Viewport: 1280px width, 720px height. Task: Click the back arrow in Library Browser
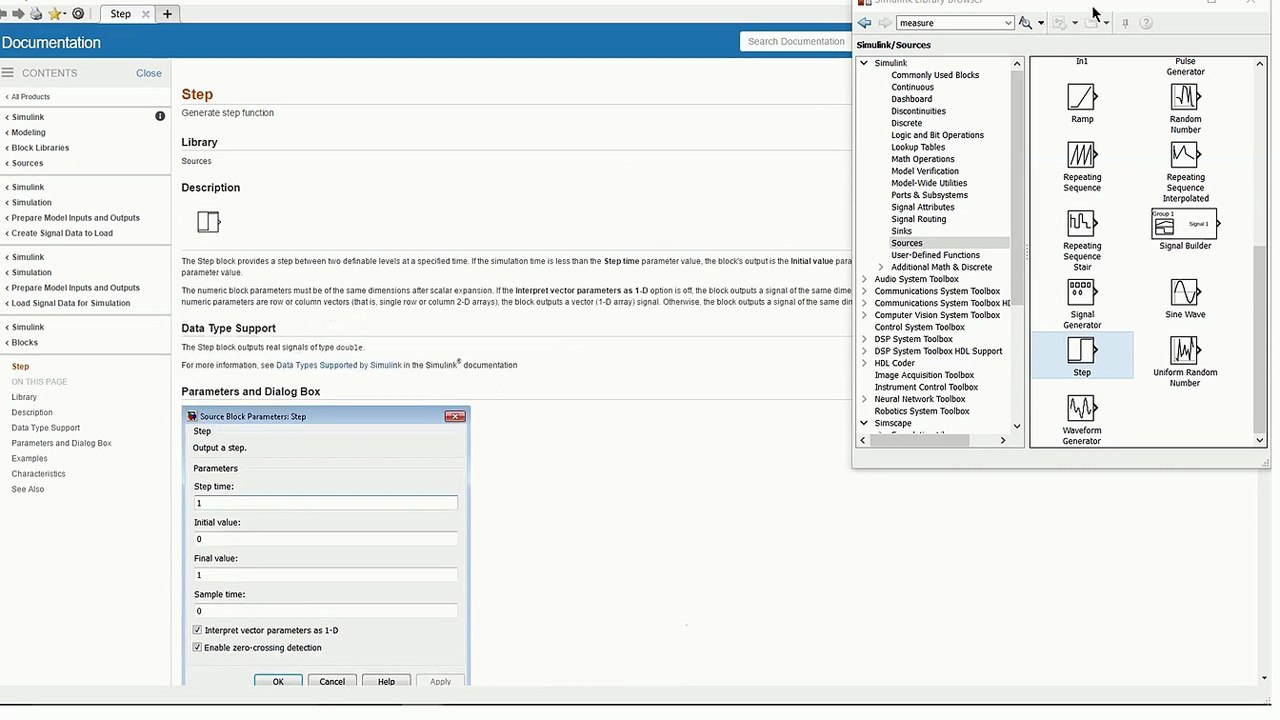click(x=865, y=23)
